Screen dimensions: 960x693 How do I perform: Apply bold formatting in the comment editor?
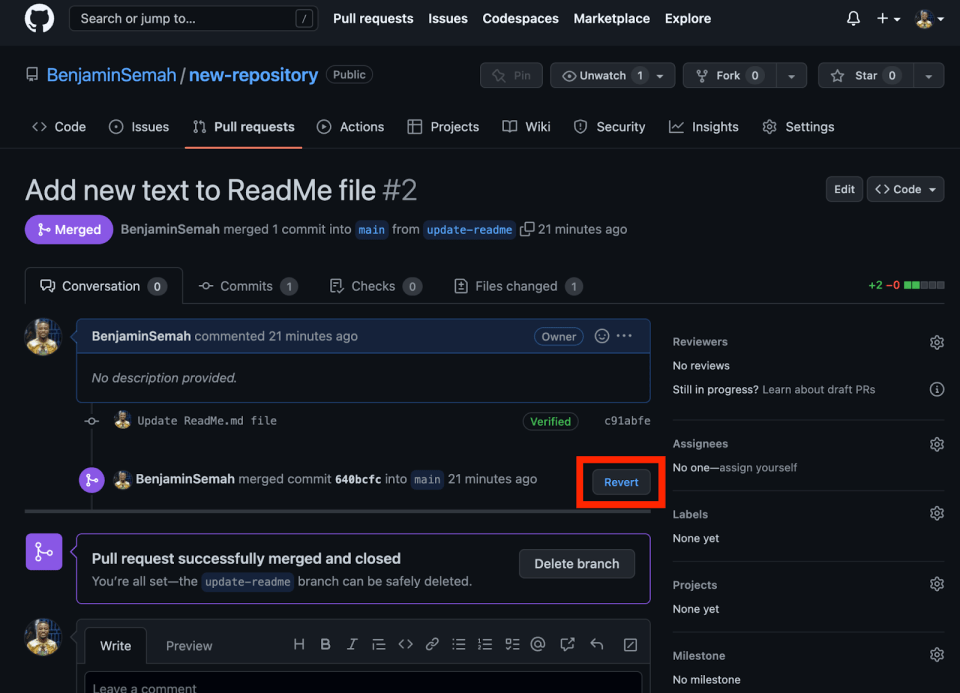point(326,644)
